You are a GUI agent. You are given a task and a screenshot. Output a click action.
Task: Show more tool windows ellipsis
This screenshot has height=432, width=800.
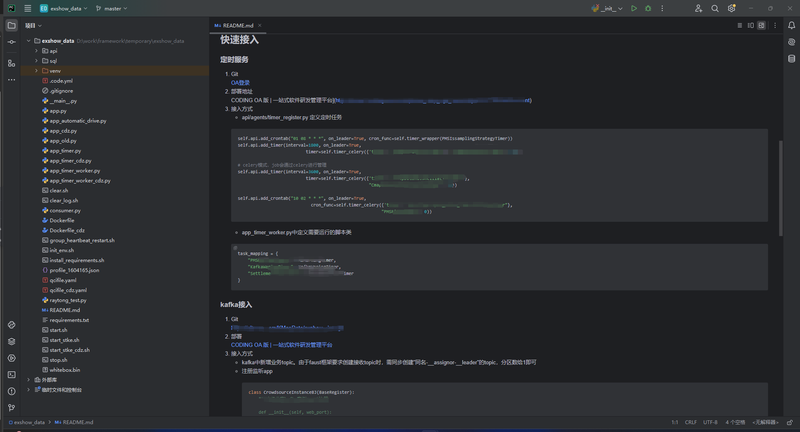point(11,80)
